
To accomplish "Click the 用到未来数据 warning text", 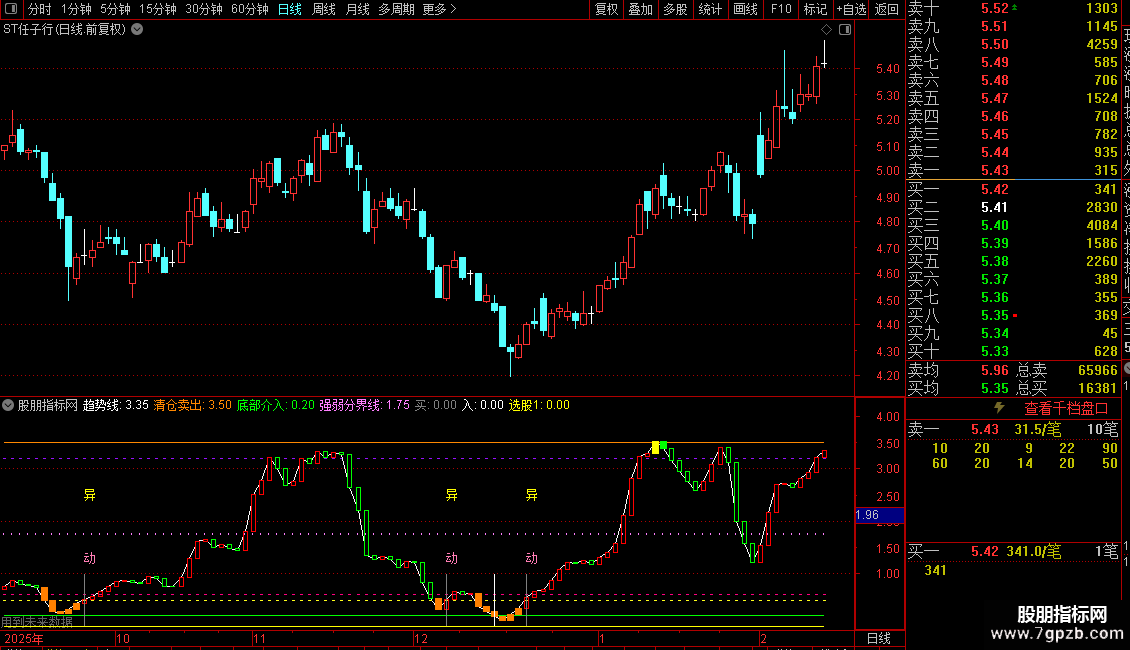I will point(37,622).
